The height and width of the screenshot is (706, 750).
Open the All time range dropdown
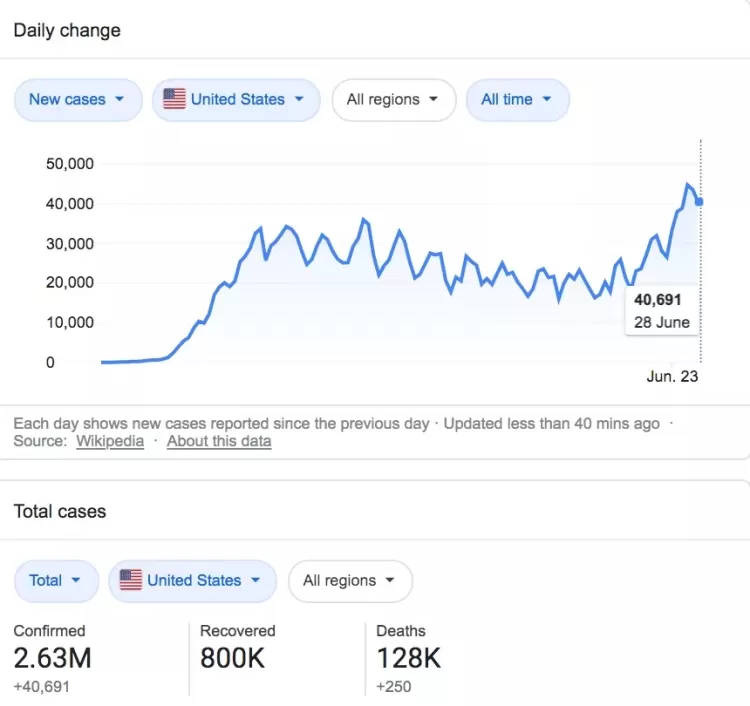(x=518, y=99)
